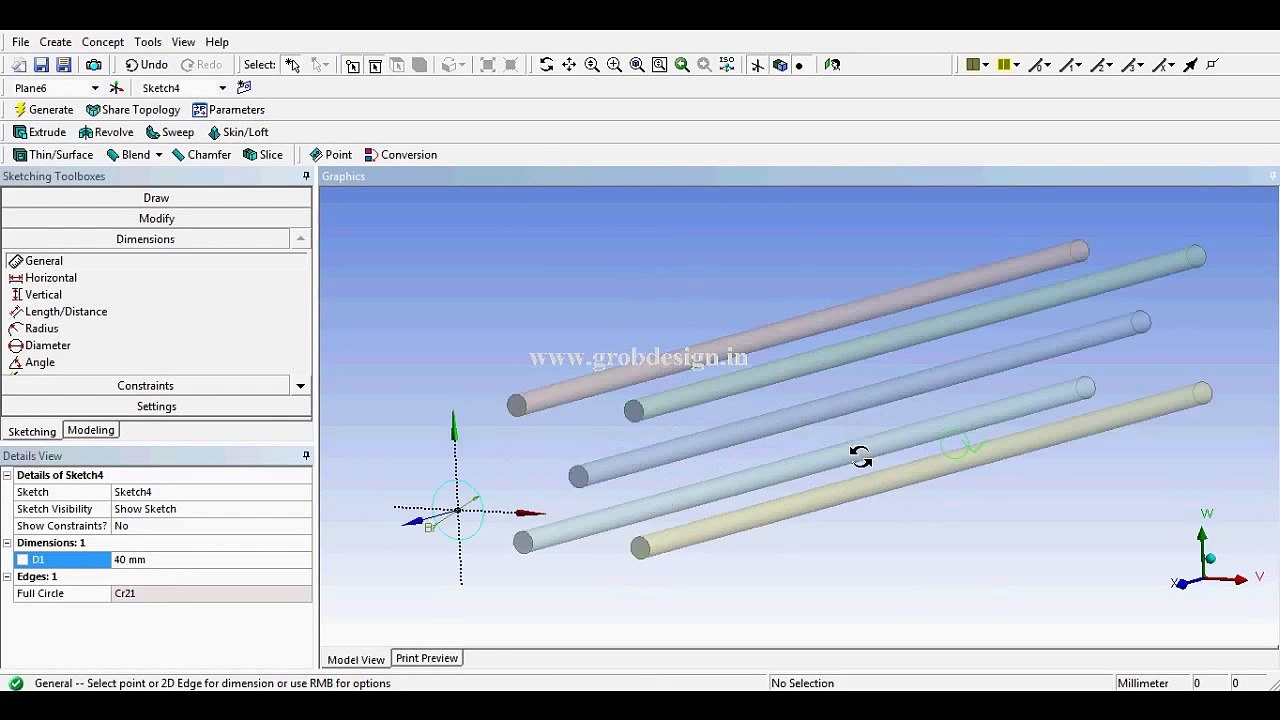Click the Revolve button
Screen dimensions: 1280x720
106,132
